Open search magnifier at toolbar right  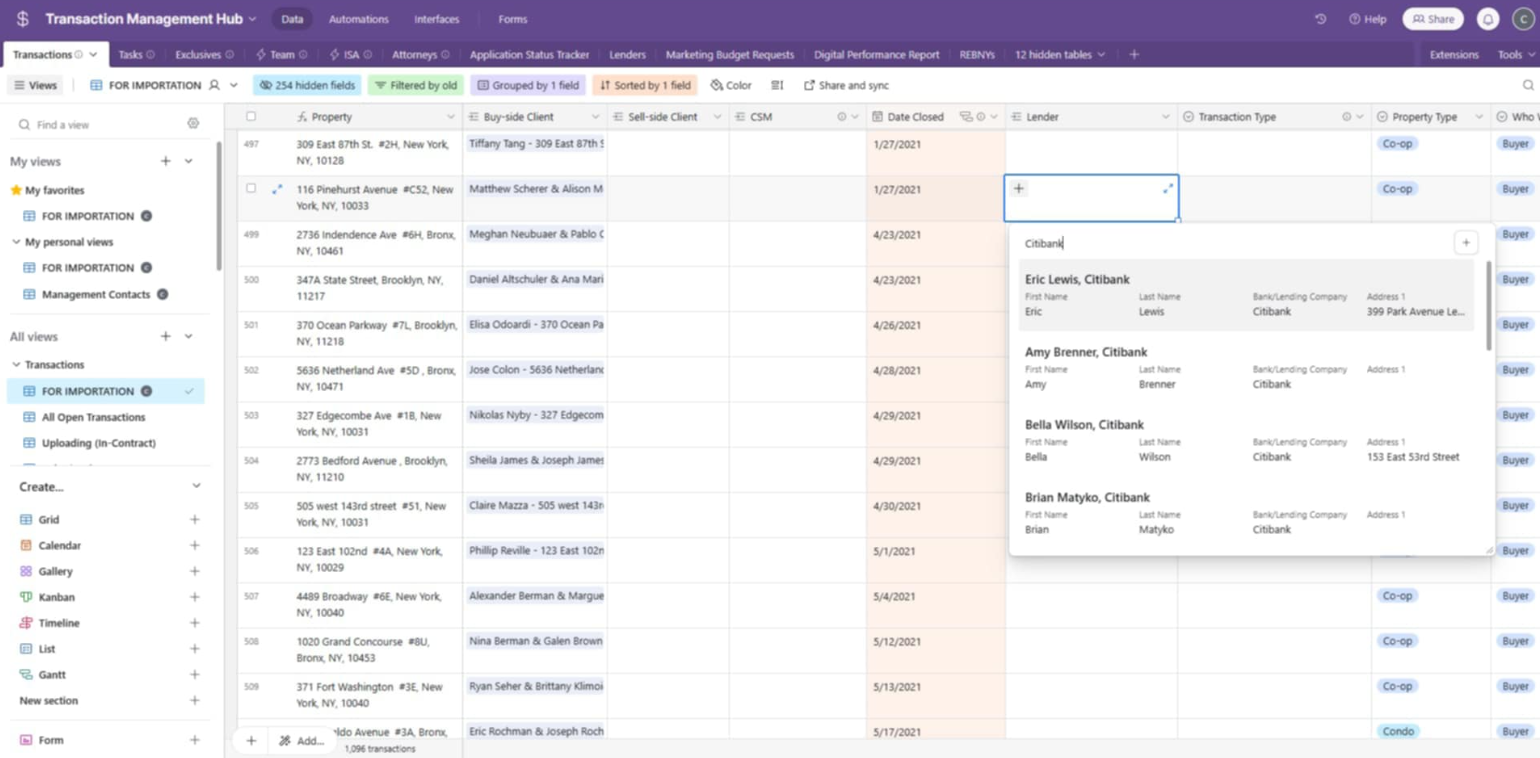1528,85
